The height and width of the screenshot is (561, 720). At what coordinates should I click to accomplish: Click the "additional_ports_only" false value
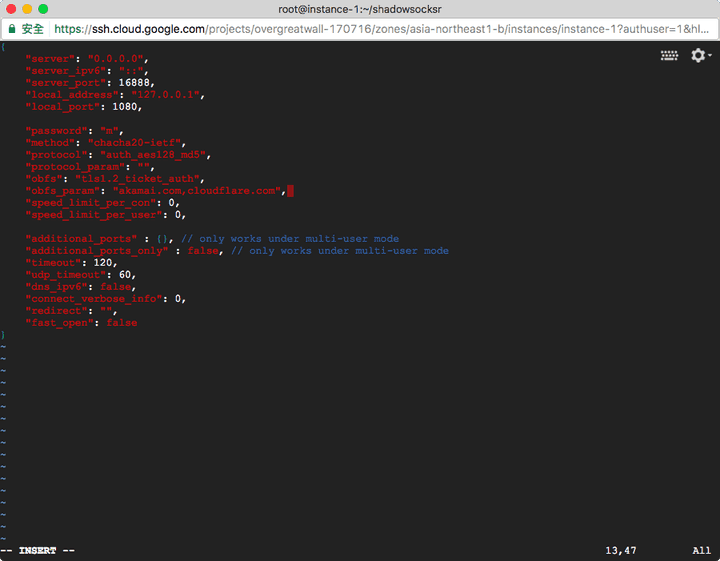203,251
